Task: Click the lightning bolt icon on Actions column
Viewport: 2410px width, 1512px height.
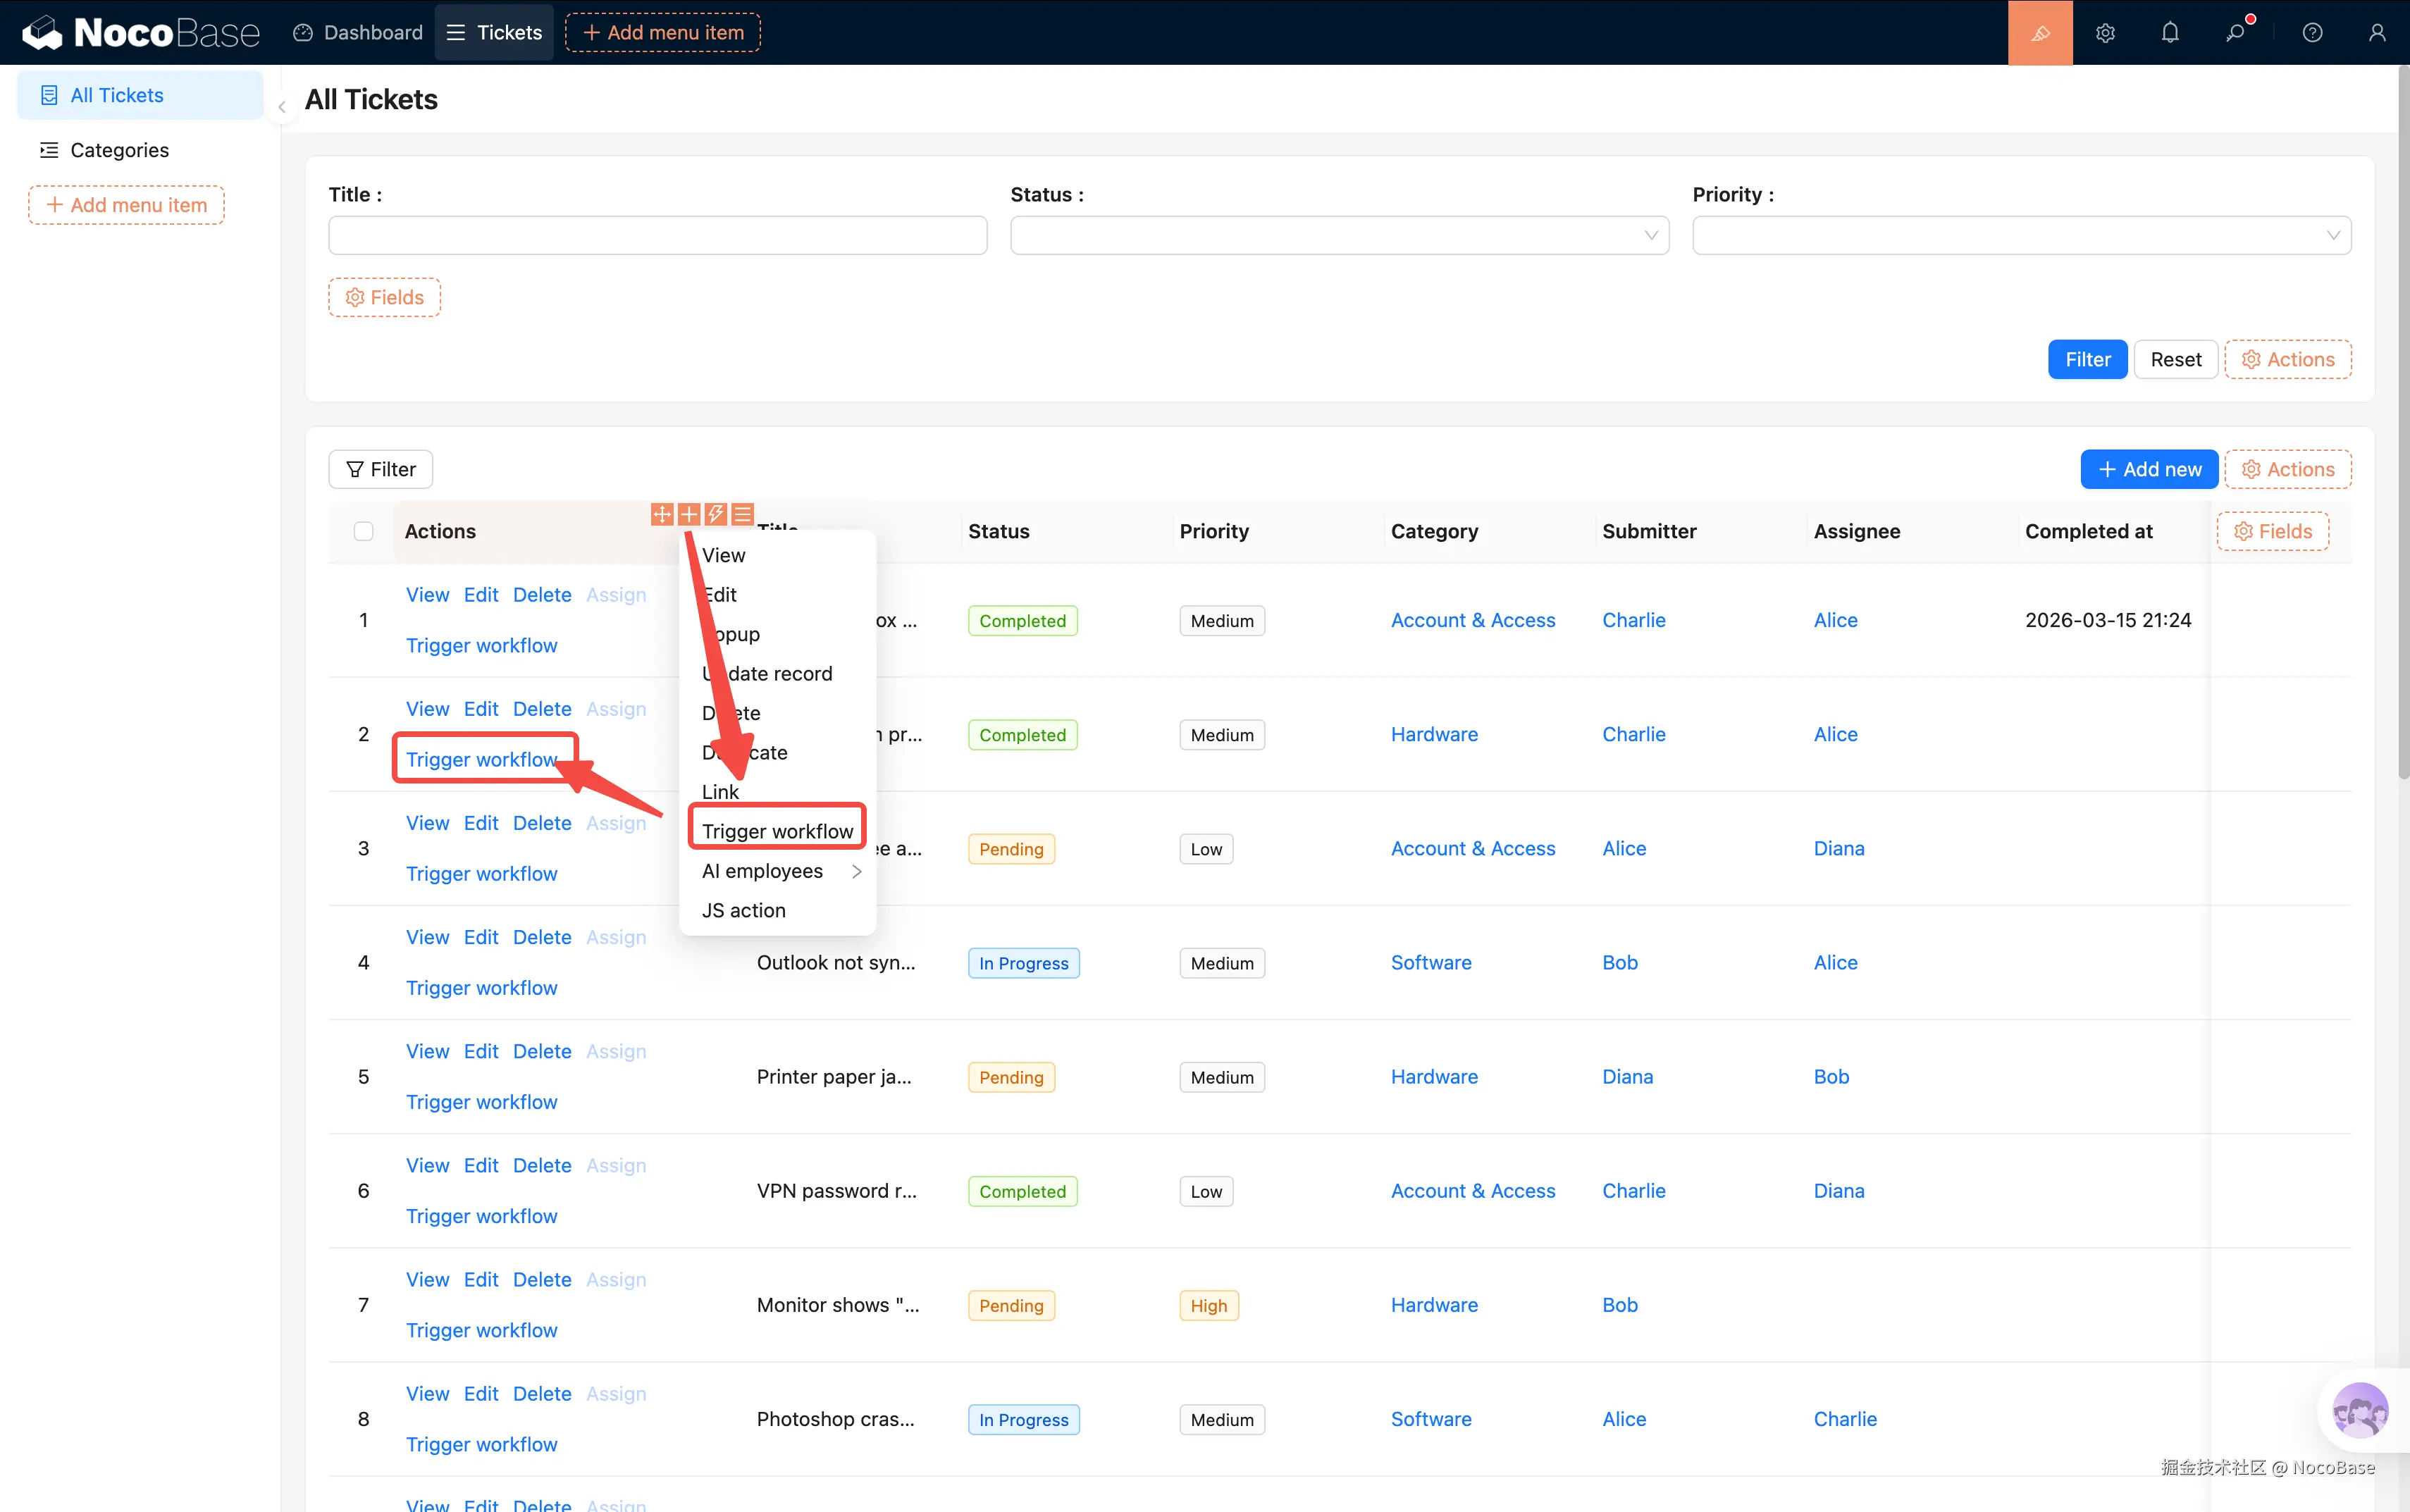Action: [715, 514]
